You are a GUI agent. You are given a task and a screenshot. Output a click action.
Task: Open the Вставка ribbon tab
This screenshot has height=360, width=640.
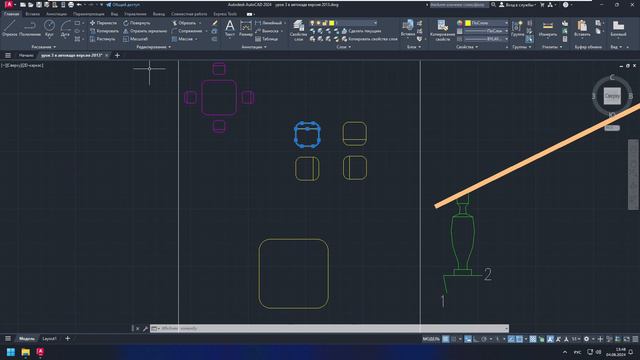32,14
